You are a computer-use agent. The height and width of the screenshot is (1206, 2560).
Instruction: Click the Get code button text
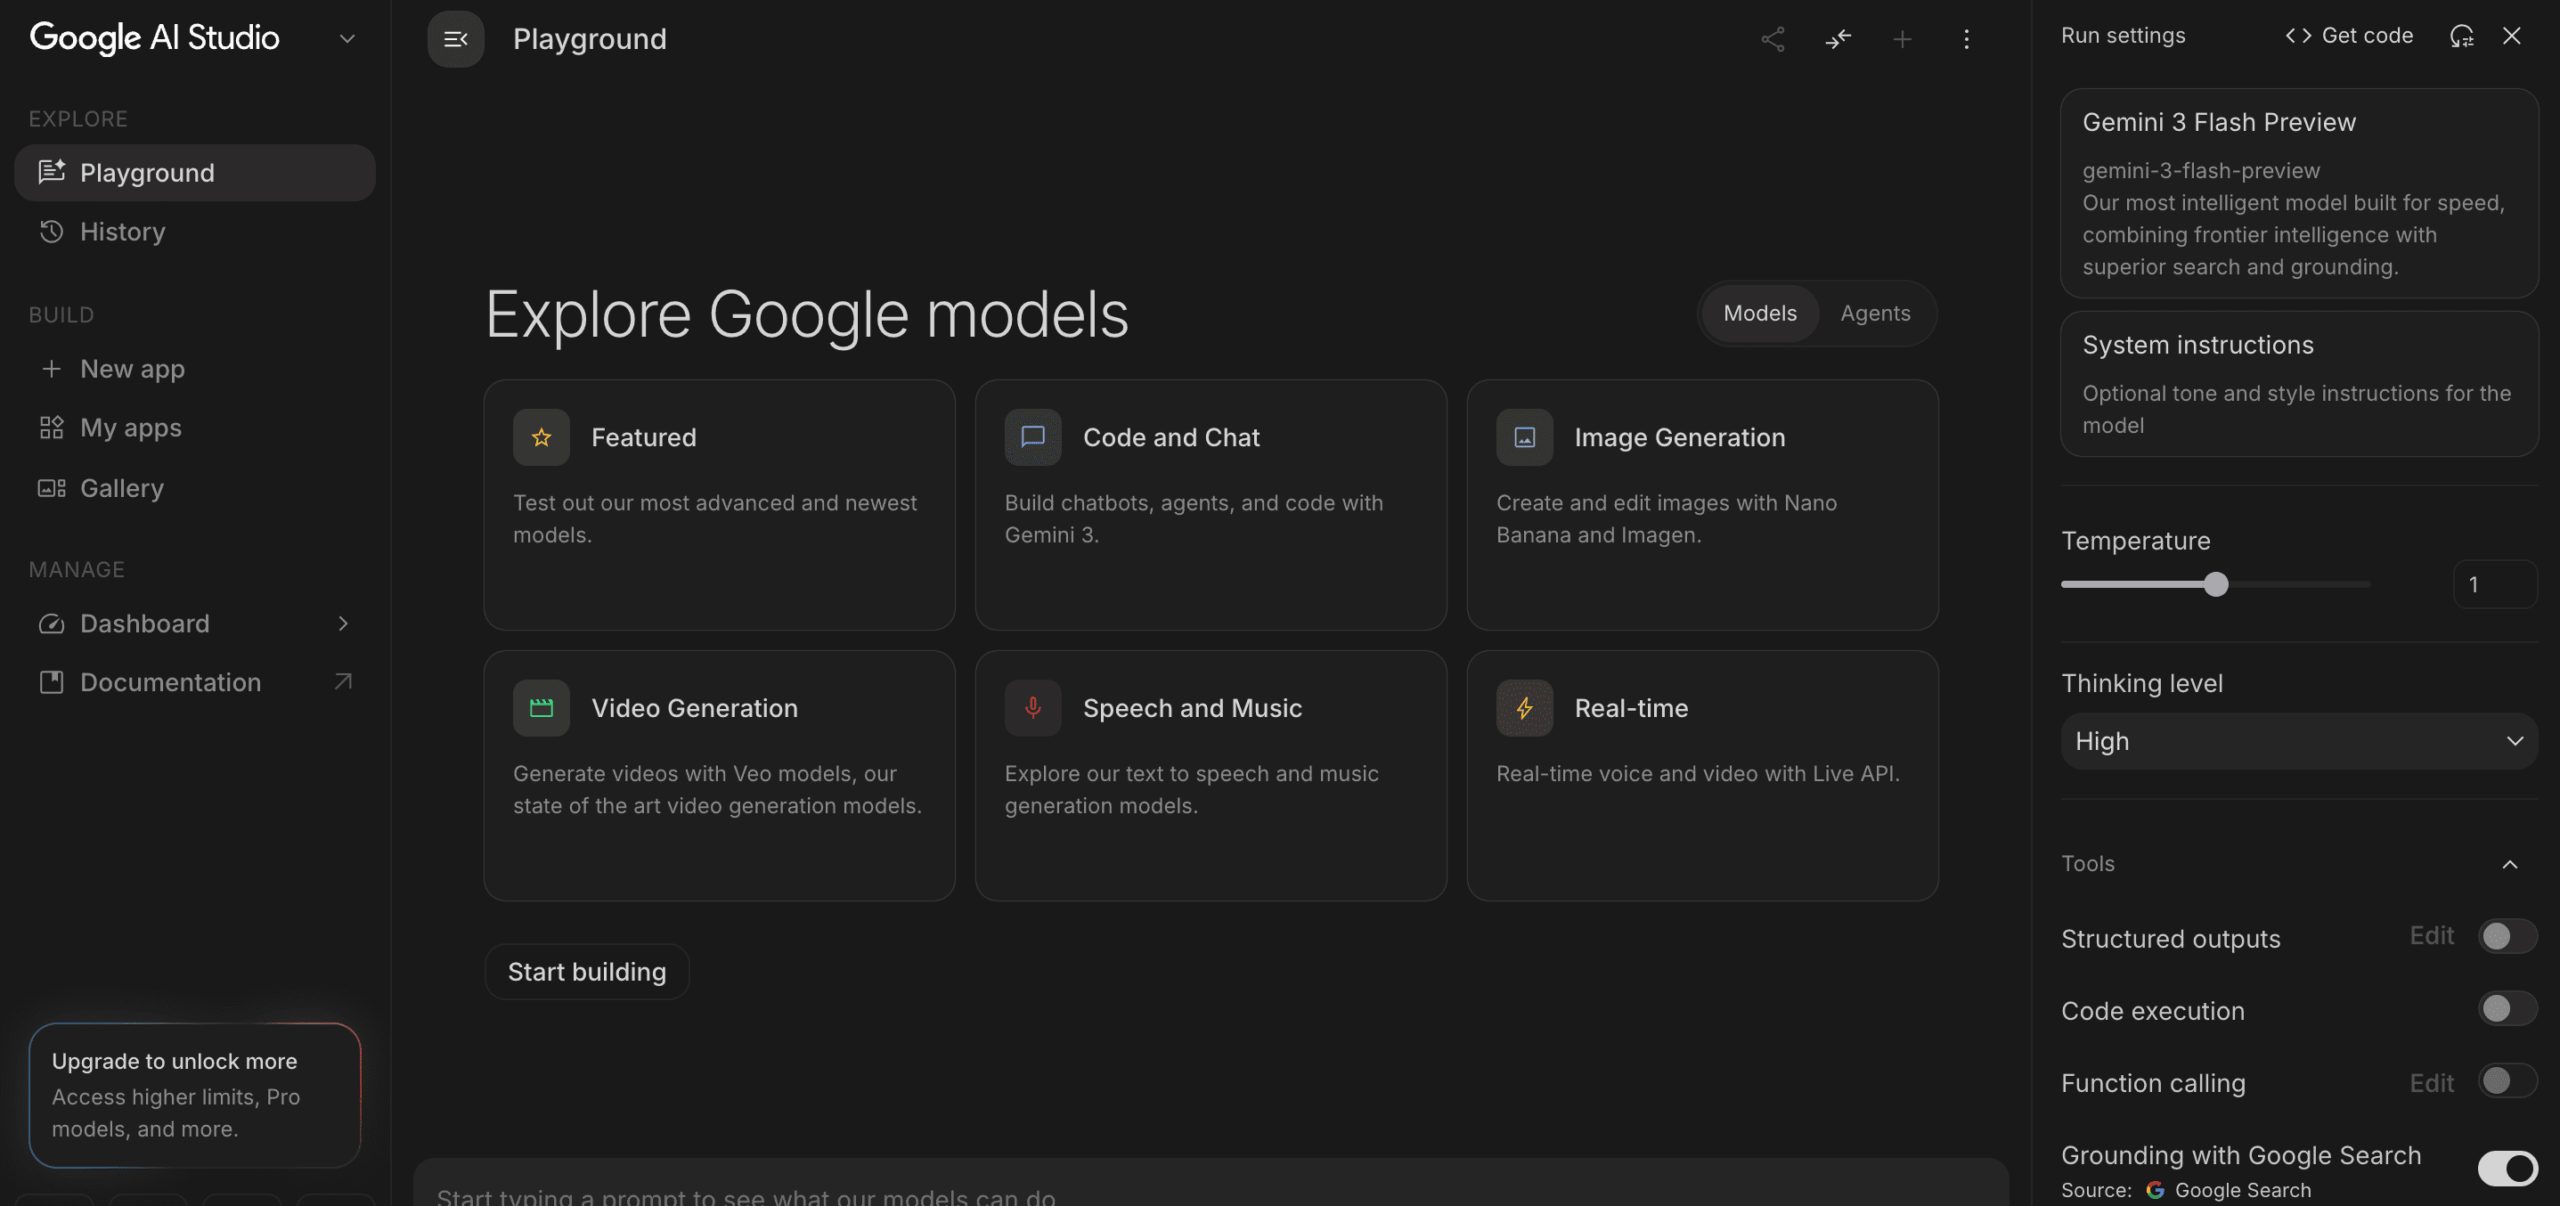2367,36
